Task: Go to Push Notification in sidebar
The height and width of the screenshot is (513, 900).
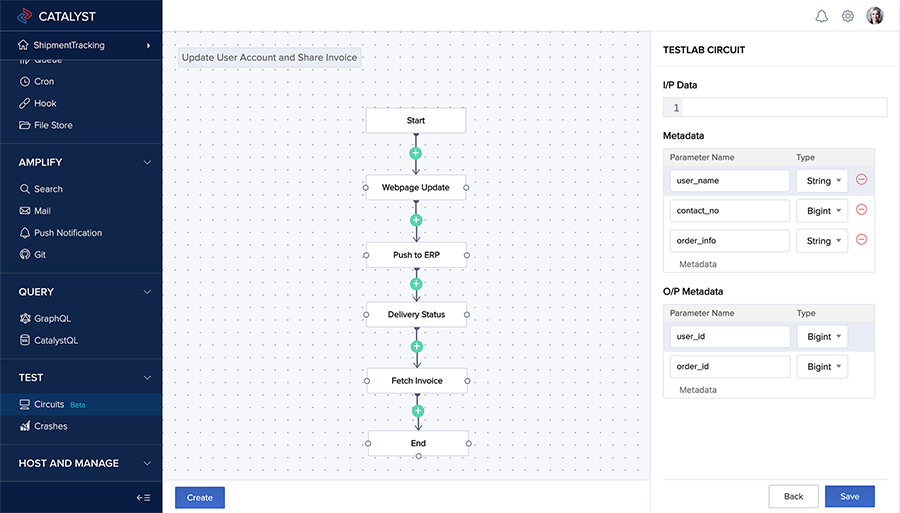Action: coord(67,233)
